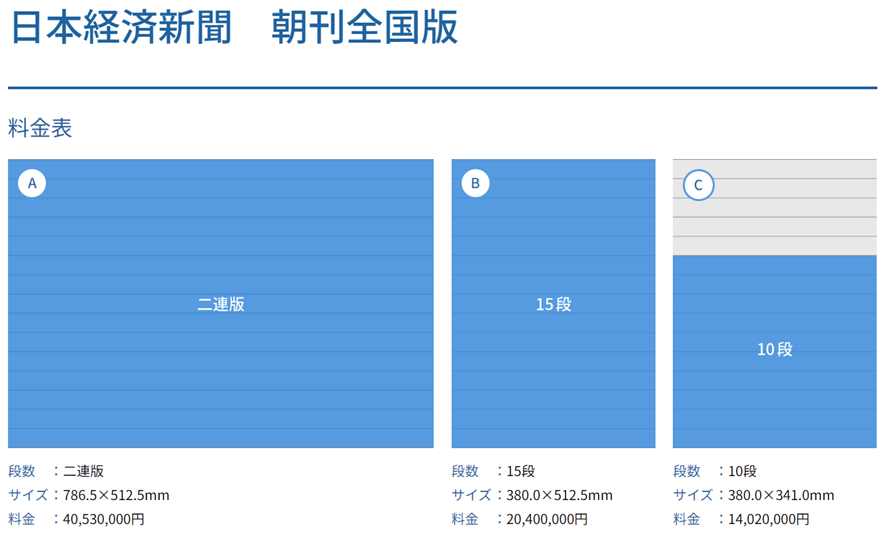
Task: Click the circled A badge
Action: click(x=32, y=184)
